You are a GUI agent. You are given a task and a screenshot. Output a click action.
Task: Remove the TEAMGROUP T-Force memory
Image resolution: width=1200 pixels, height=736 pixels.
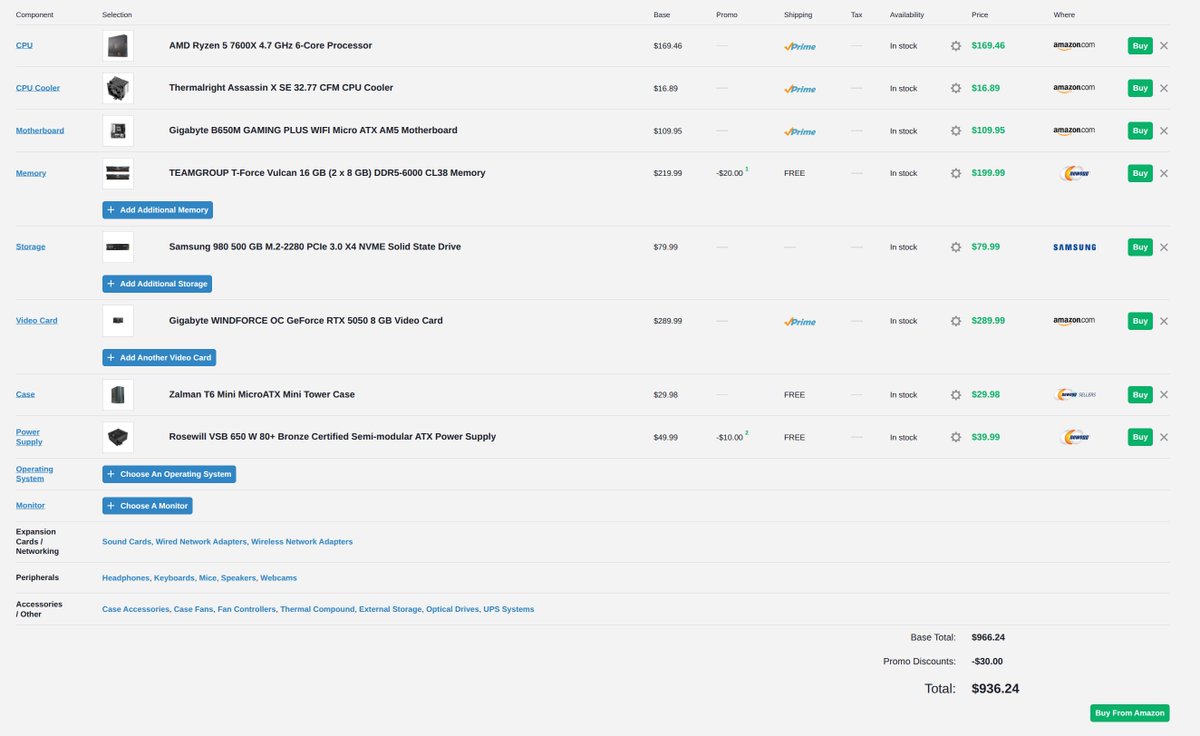click(x=1163, y=173)
